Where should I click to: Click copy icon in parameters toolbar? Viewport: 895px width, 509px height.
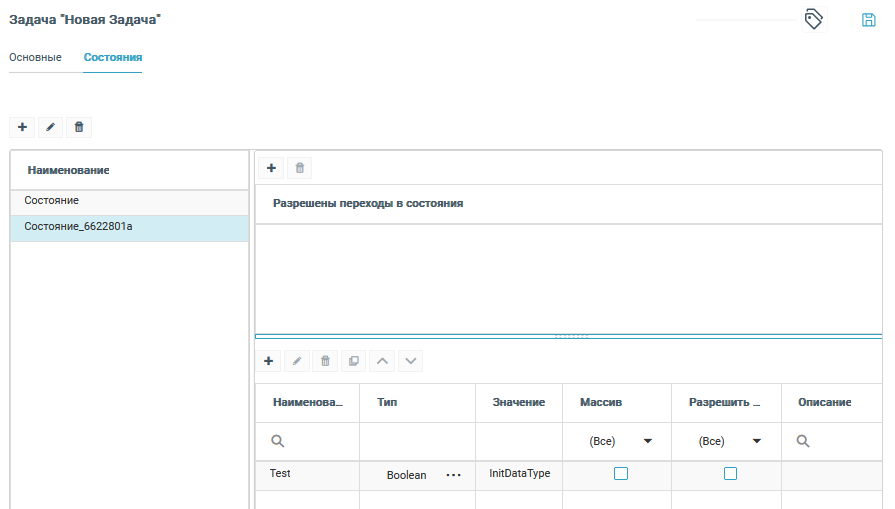[354, 360]
